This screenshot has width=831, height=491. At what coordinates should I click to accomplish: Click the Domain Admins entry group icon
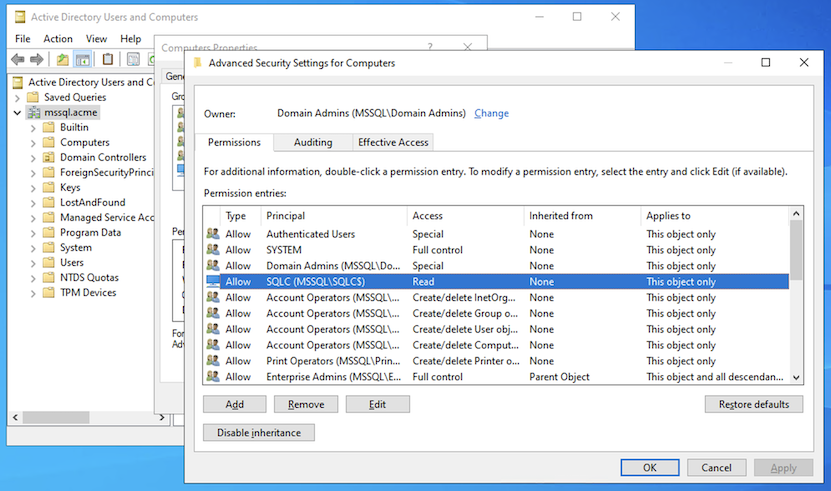(x=213, y=266)
